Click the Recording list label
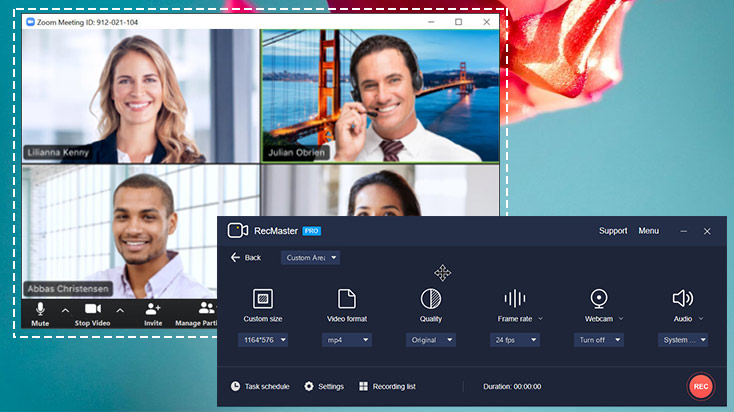 [x=394, y=386]
